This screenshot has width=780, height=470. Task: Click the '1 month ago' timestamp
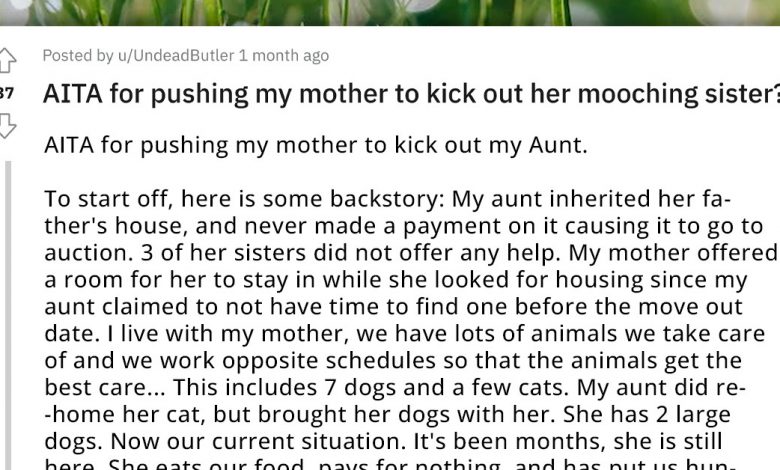coord(284,56)
